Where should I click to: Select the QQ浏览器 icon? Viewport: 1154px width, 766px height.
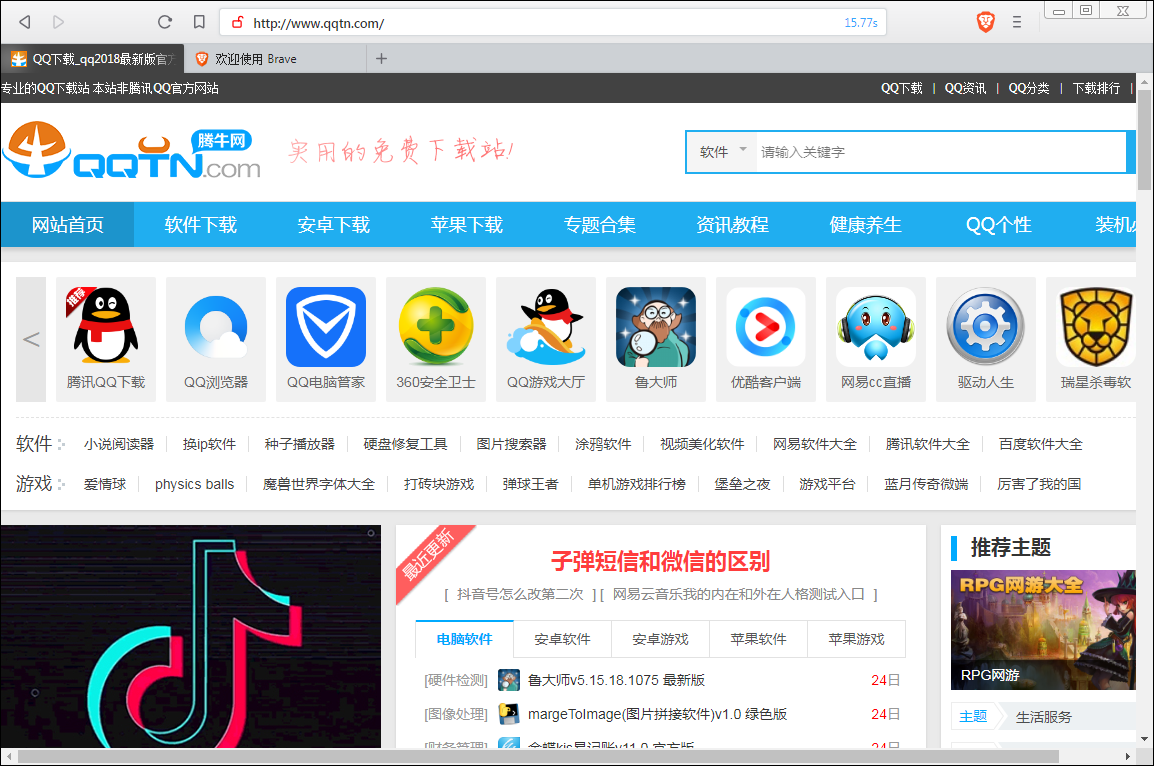point(215,327)
